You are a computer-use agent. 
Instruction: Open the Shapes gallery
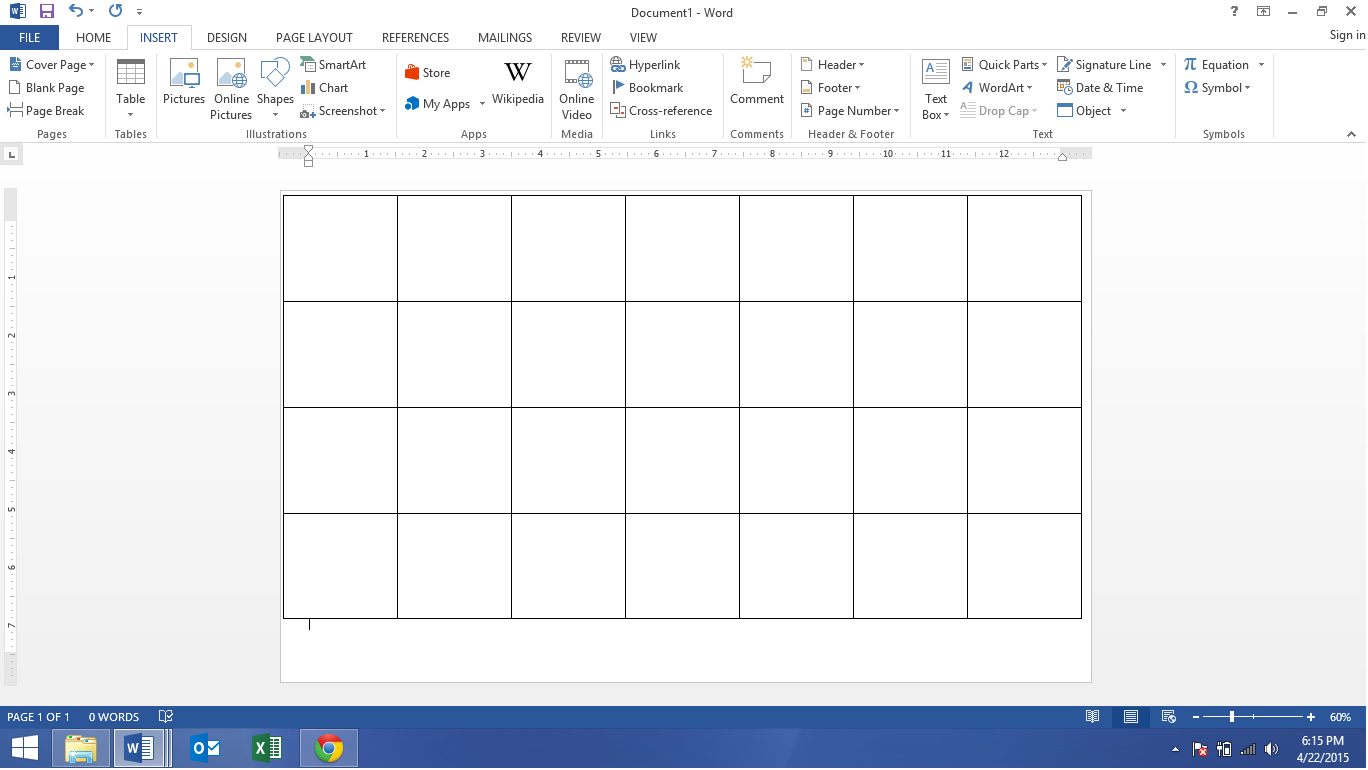click(x=275, y=88)
